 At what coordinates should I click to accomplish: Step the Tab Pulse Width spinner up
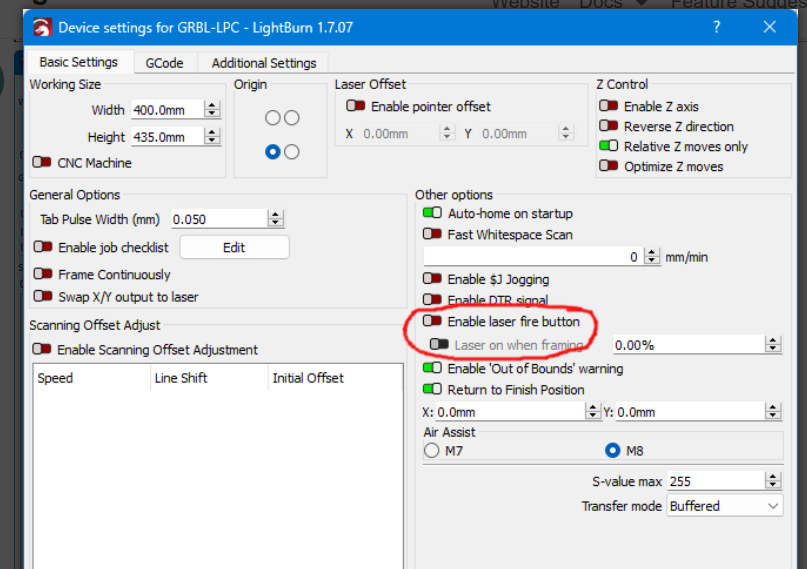pyautogui.click(x=276, y=215)
